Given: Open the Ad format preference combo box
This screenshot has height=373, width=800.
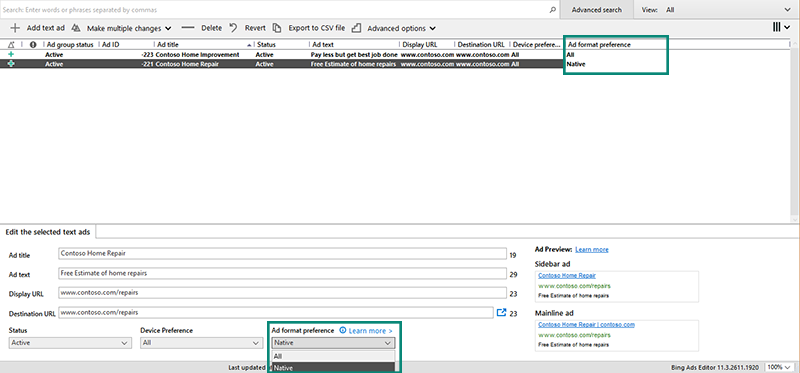Looking at the screenshot, I should (x=333, y=343).
